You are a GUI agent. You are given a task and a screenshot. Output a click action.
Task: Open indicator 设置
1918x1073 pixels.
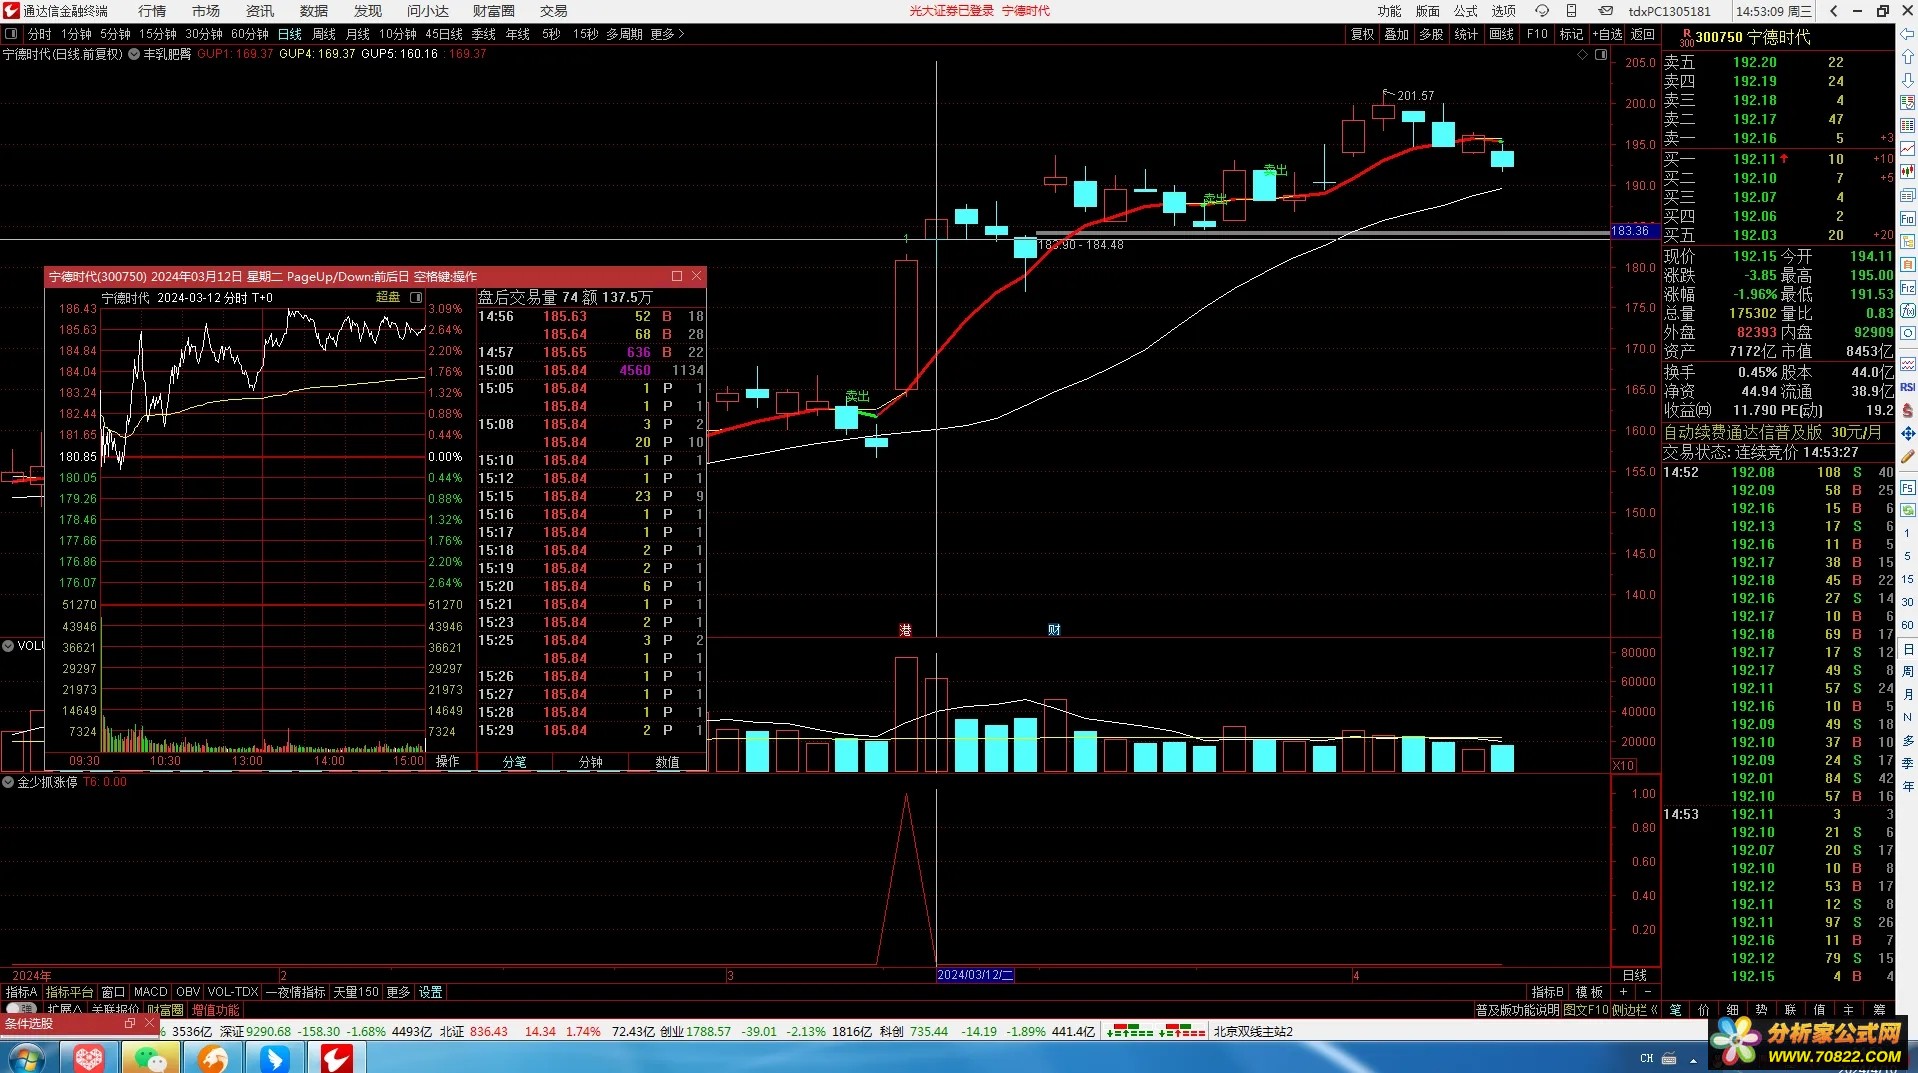click(x=430, y=992)
